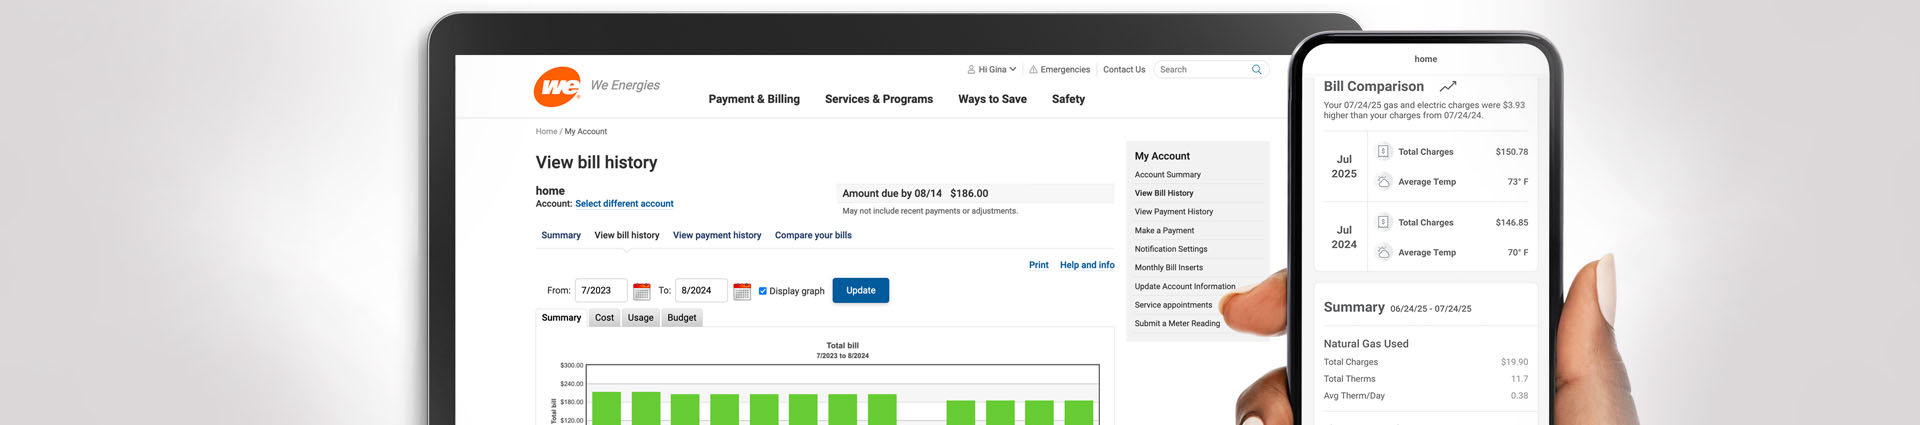Open Submit a Meter Reading in sidebar

click(1177, 324)
